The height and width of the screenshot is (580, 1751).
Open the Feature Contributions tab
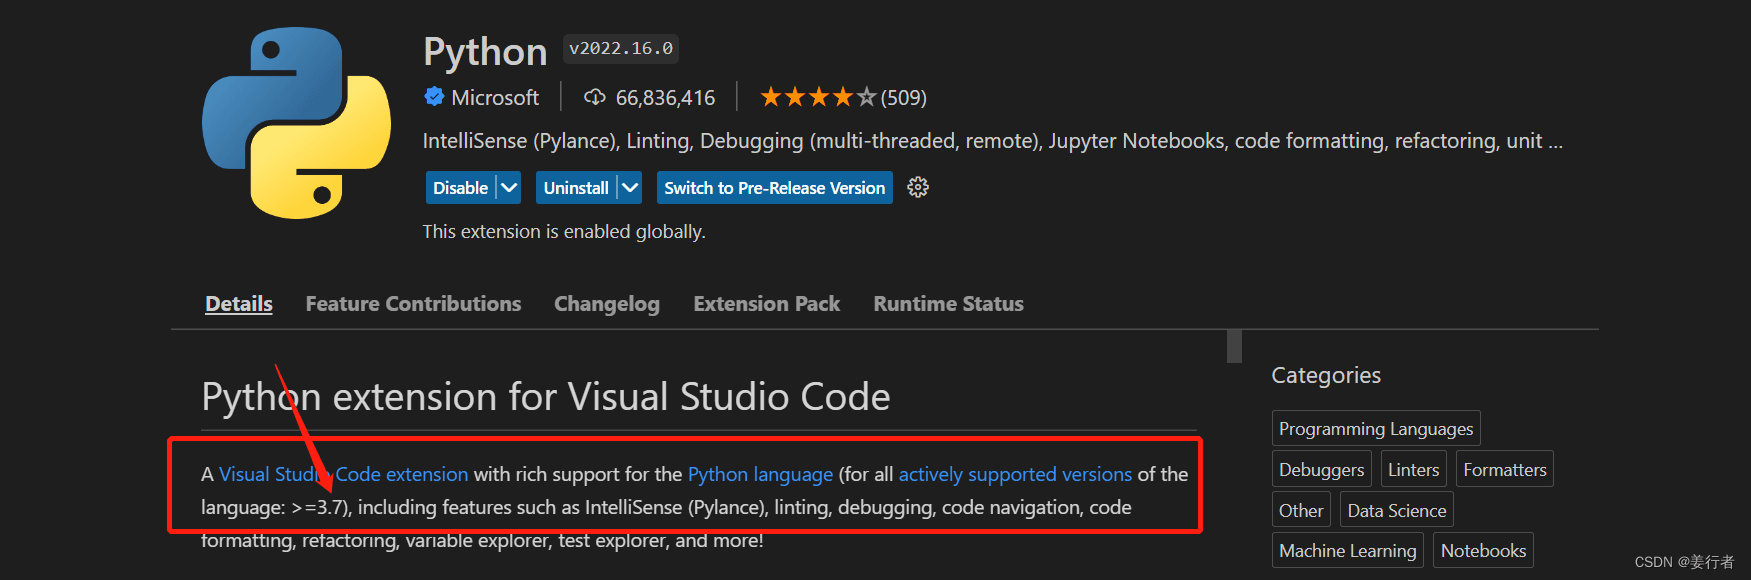413,304
